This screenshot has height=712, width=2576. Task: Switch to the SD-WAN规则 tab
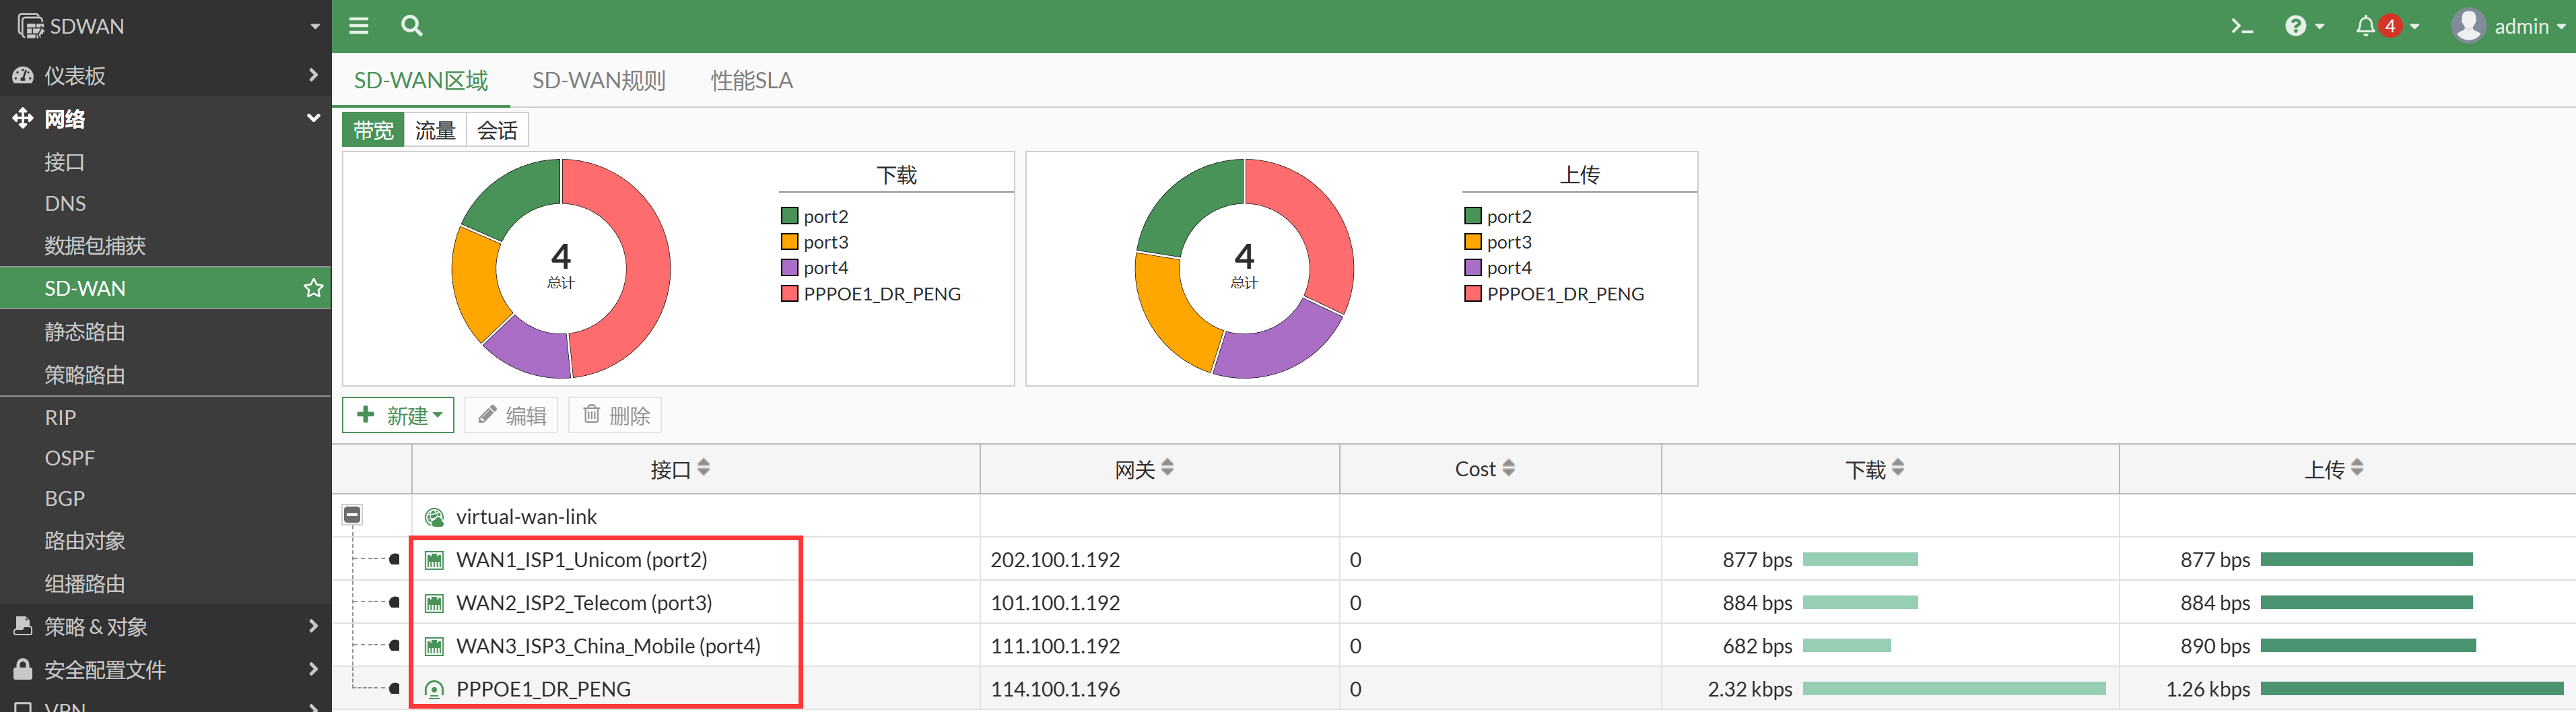click(598, 81)
